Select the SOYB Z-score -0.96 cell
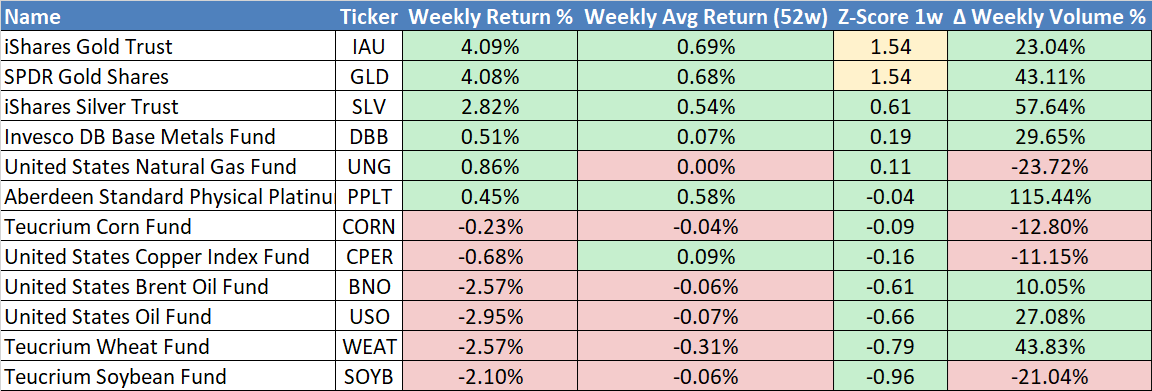This screenshot has height=391, width=1152. (x=890, y=376)
